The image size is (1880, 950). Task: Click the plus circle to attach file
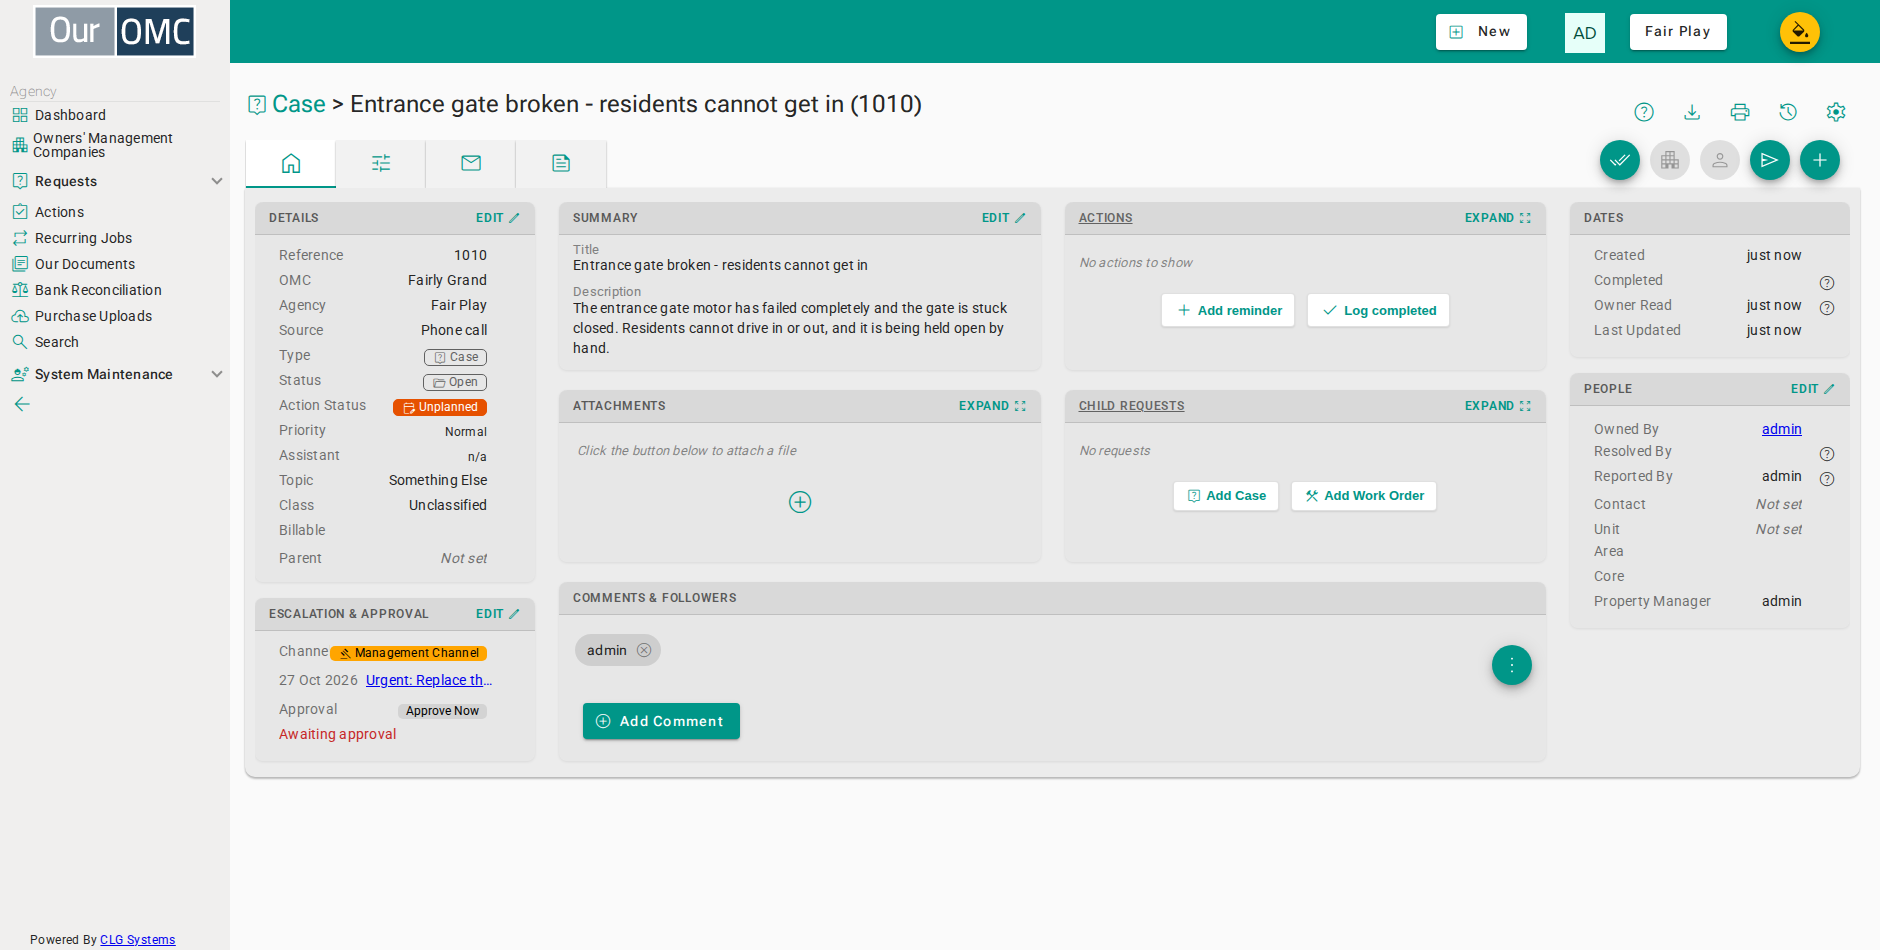(800, 502)
